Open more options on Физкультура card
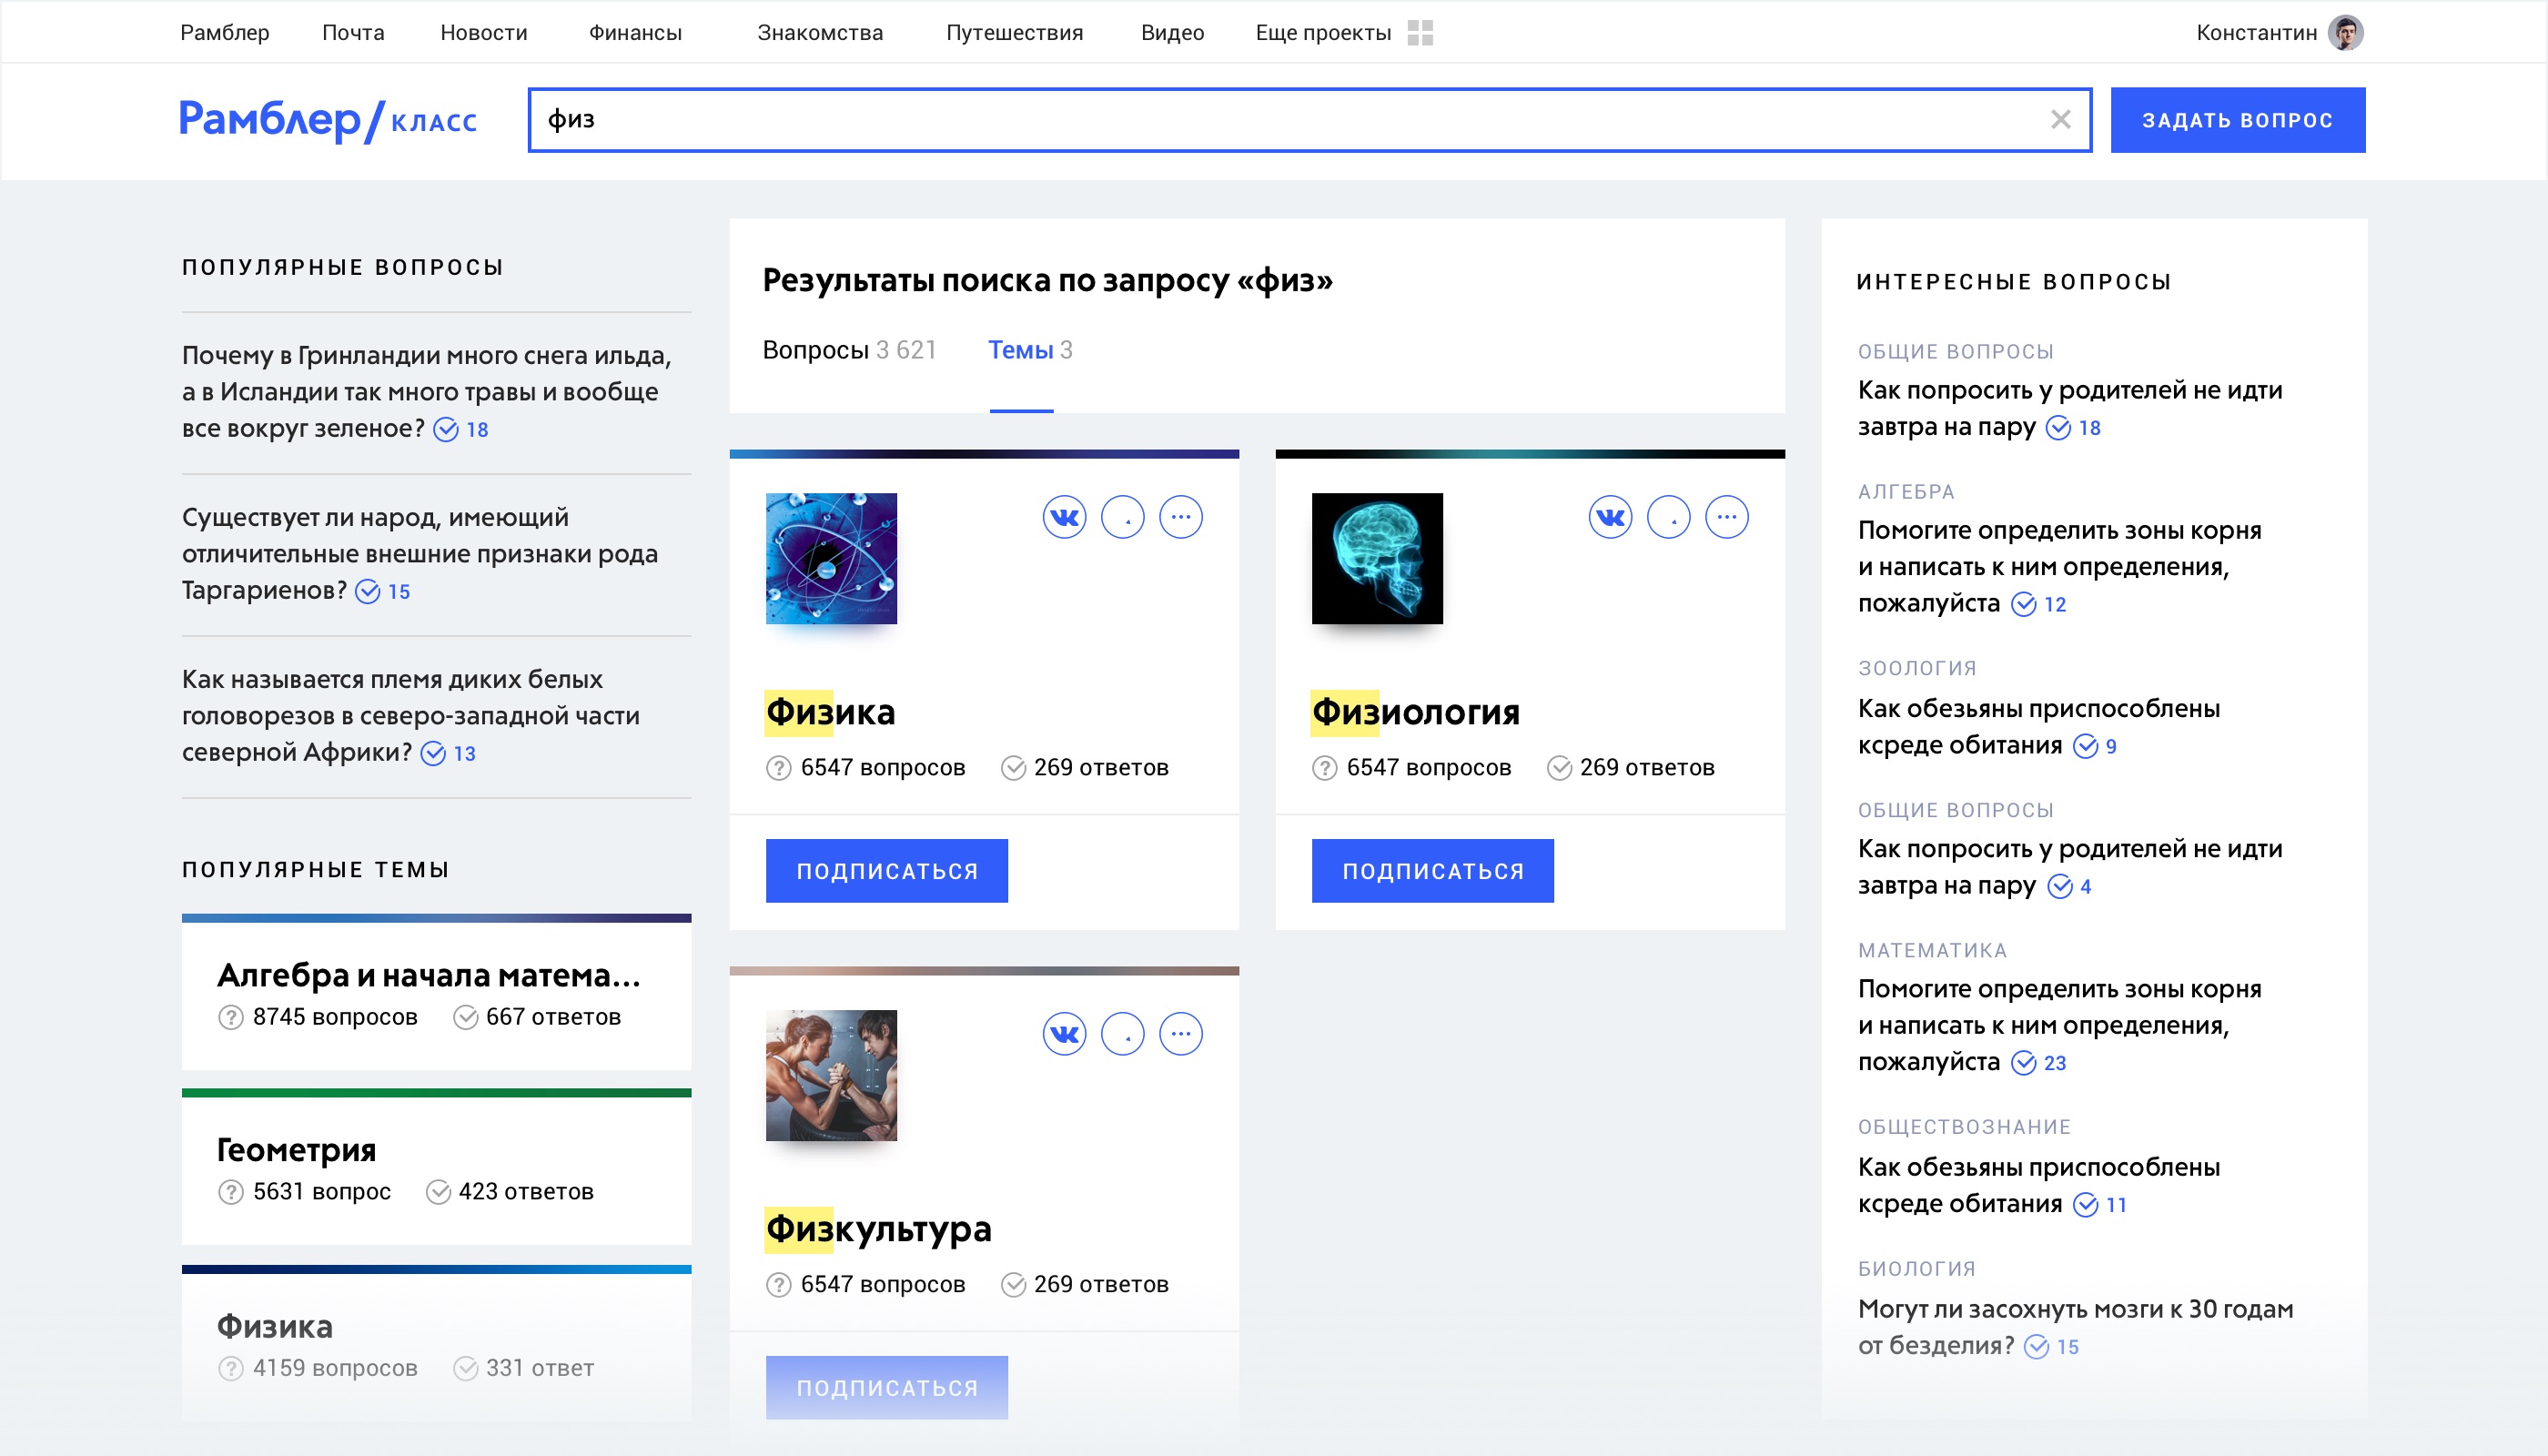Screen dimensions: 2548x1456 point(1180,1034)
